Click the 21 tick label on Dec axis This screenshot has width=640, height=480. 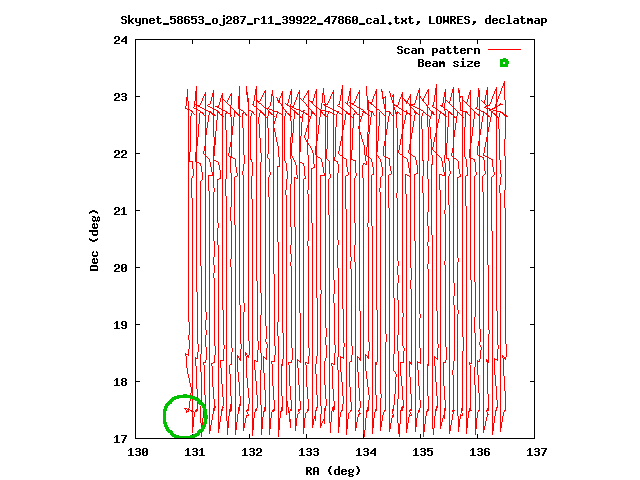coord(121,211)
